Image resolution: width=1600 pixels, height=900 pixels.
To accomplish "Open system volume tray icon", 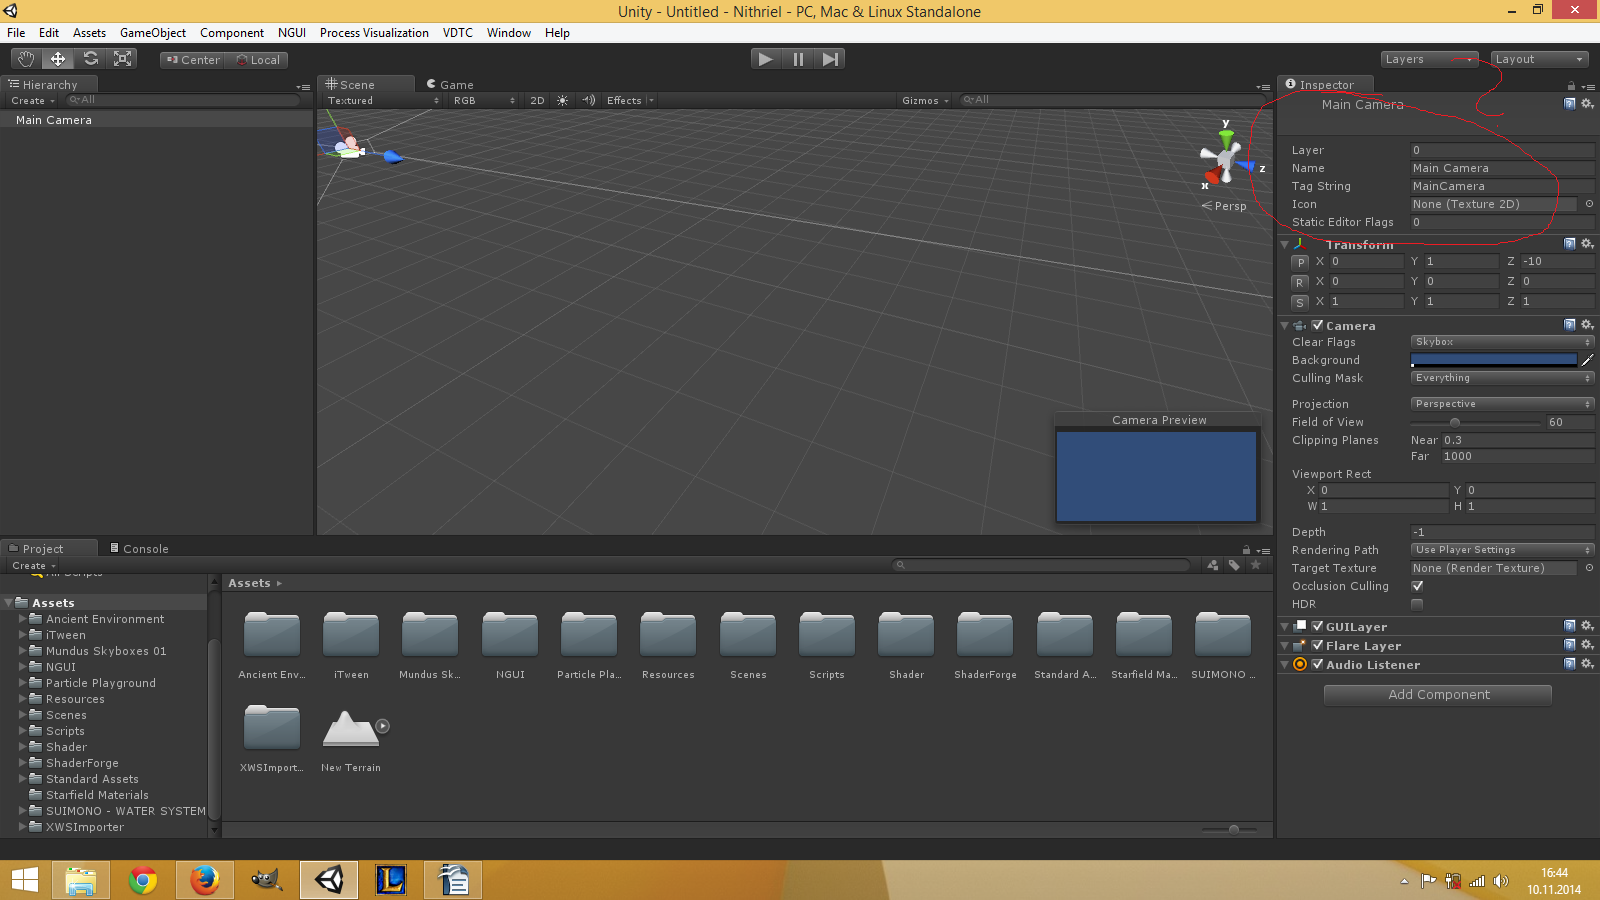I will pyautogui.click(x=1500, y=881).
